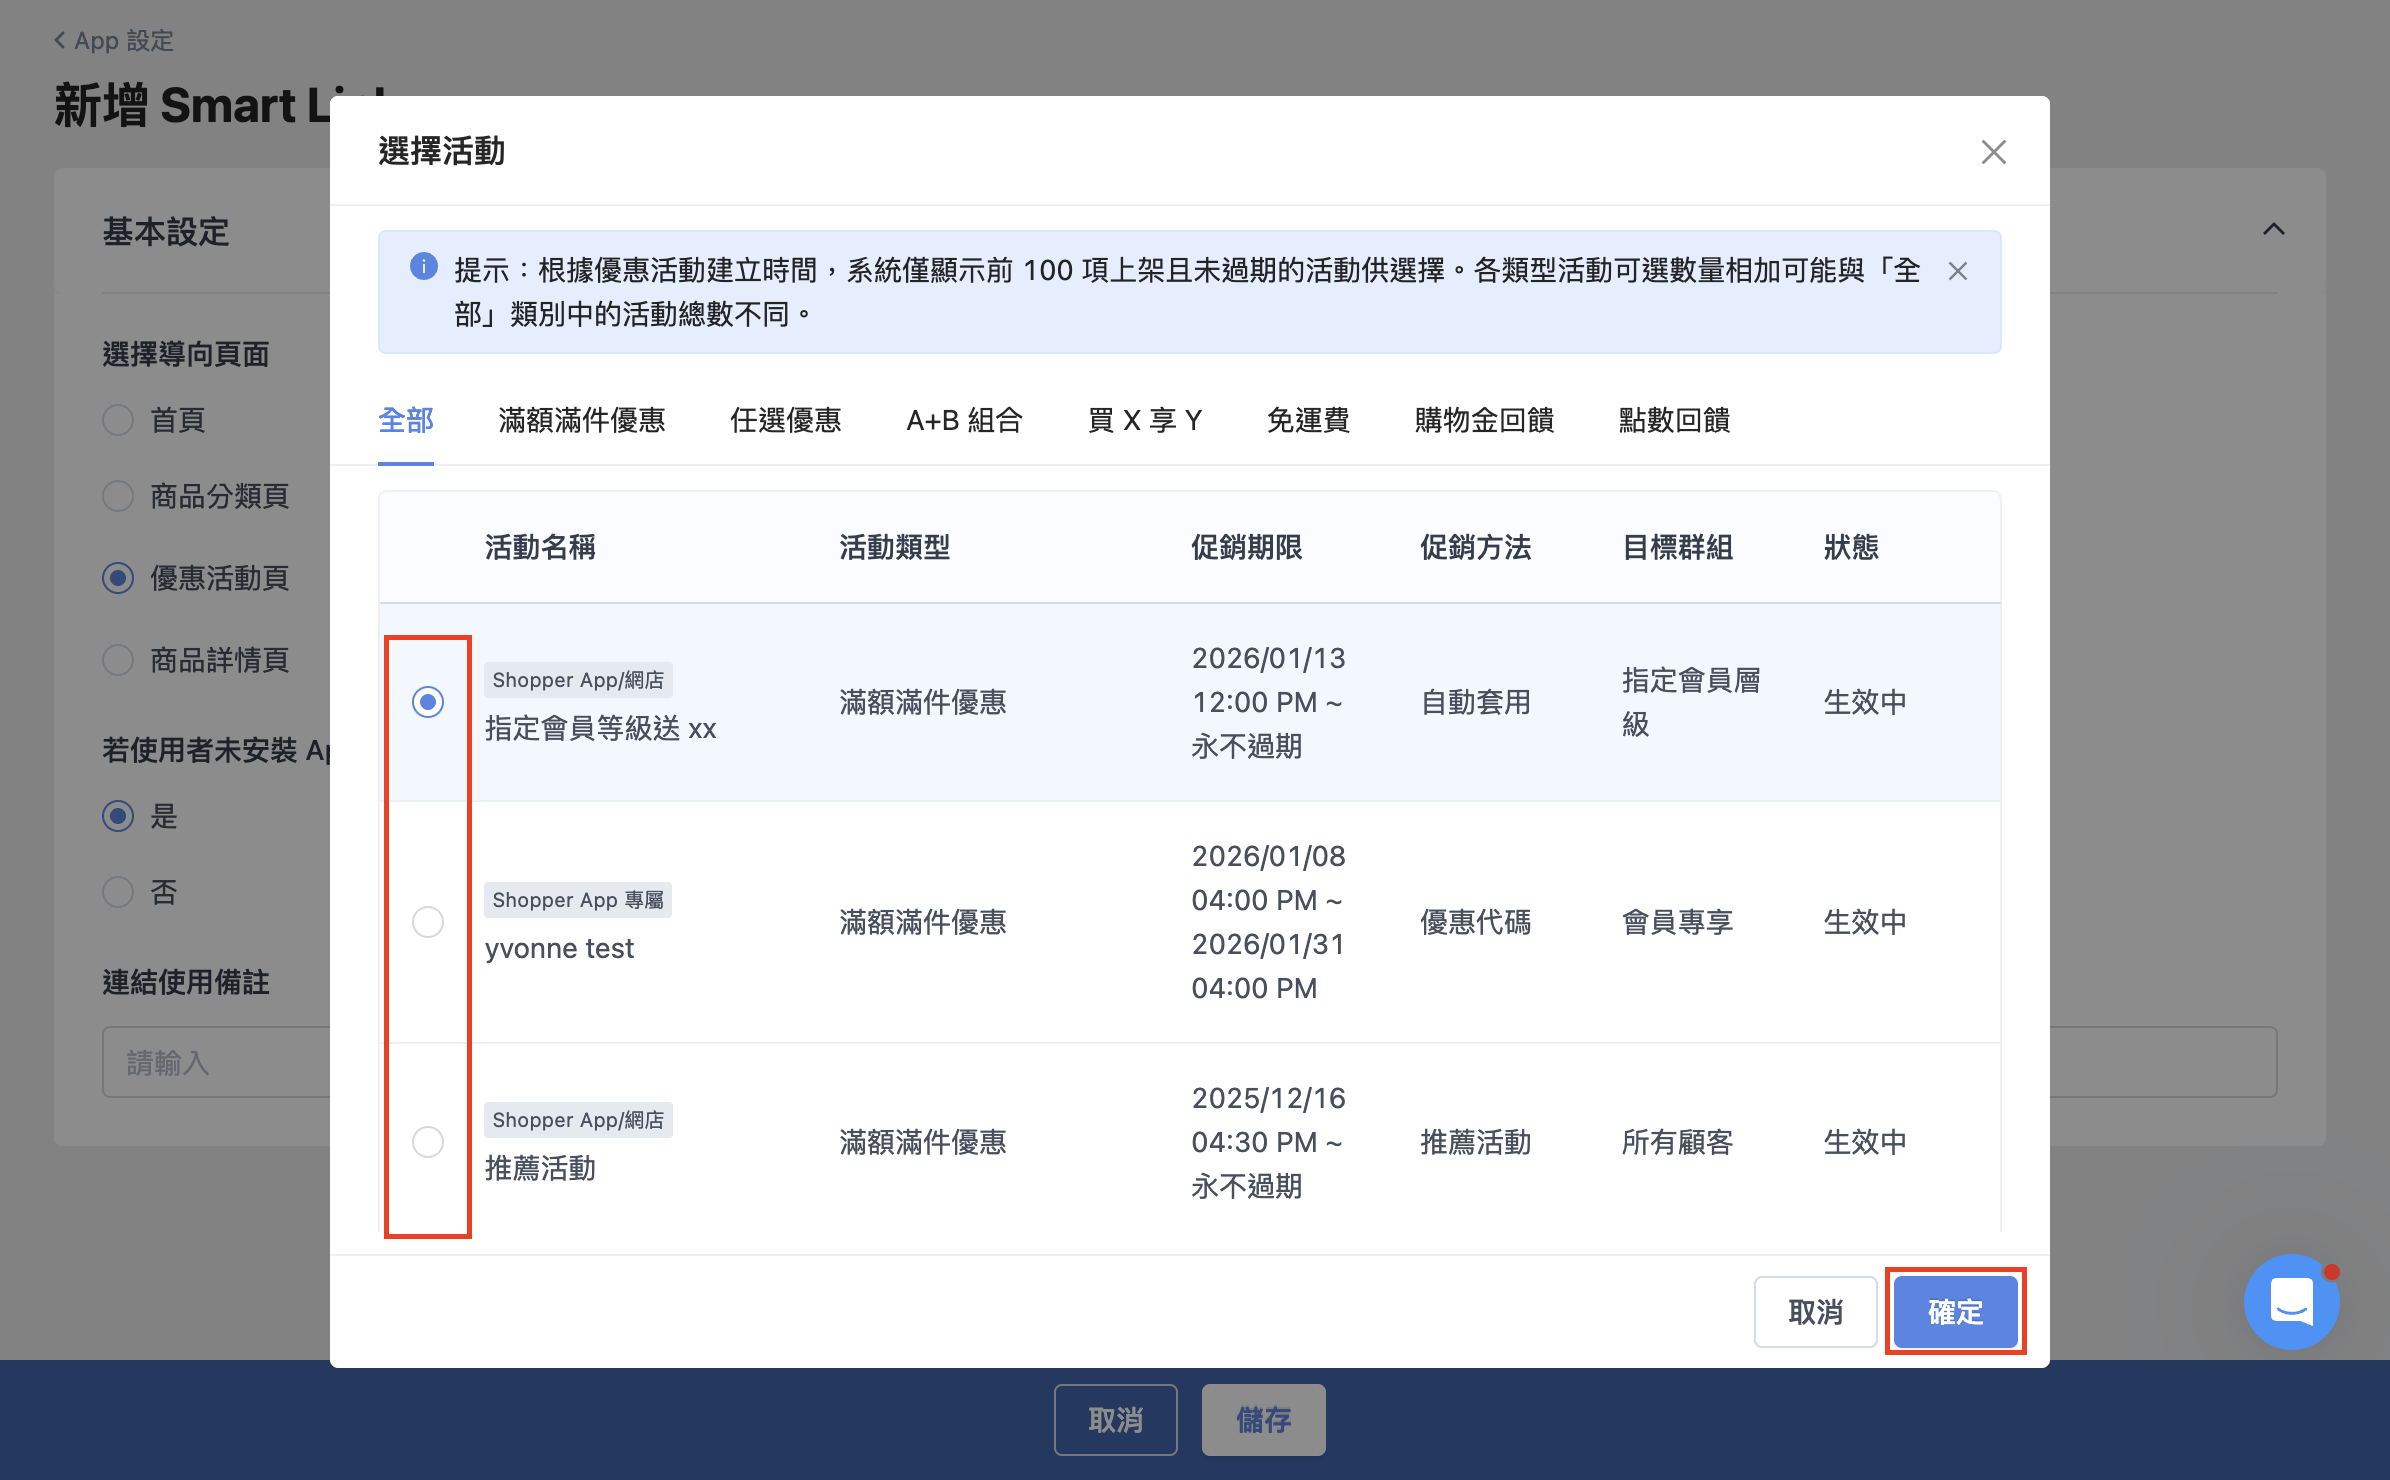This screenshot has width=2390, height=1480.
Task: Switch to the 免運費 tab
Action: (1308, 420)
